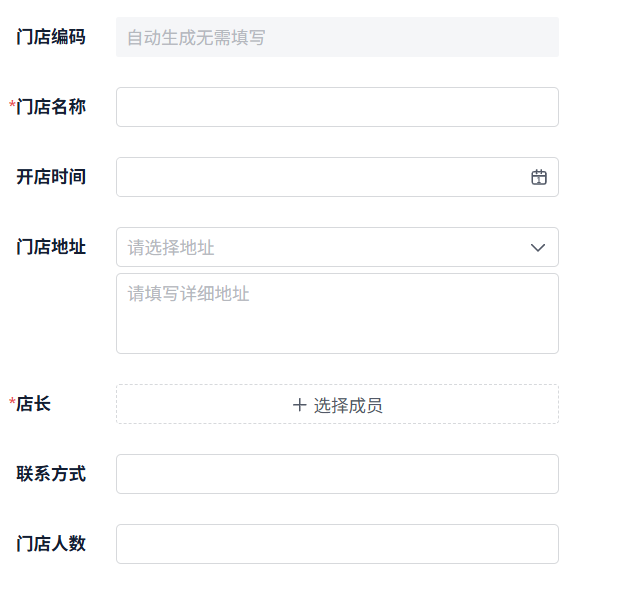Click into the 开店时间 date field
Image resolution: width=639 pixels, height=589 pixels.
click(320, 177)
